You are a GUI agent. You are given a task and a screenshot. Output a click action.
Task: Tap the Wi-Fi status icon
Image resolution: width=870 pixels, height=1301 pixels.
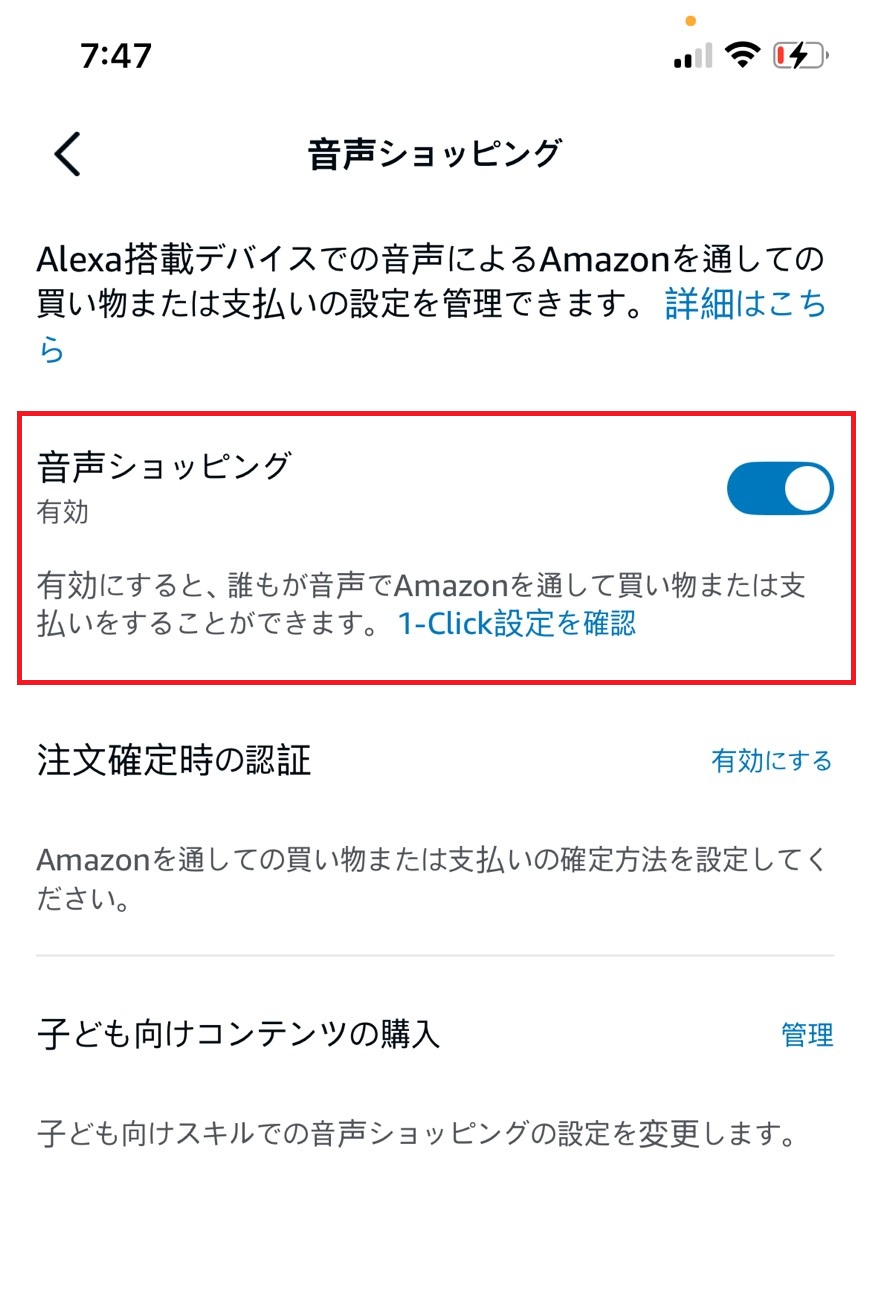click(x=742, y=55)
